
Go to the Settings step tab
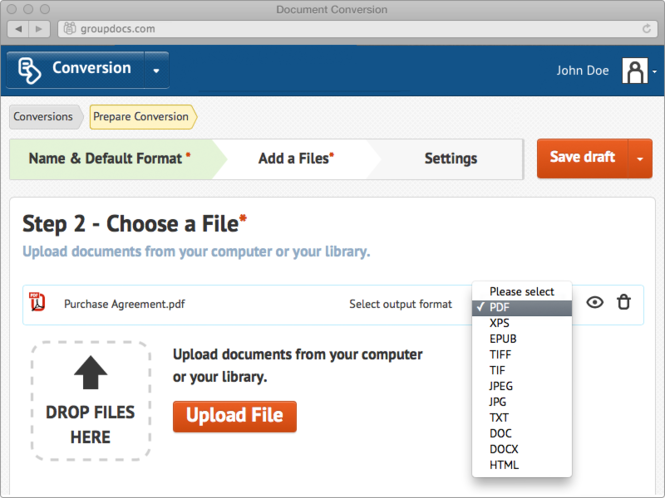pyautogui.click(x=450, y=159)
